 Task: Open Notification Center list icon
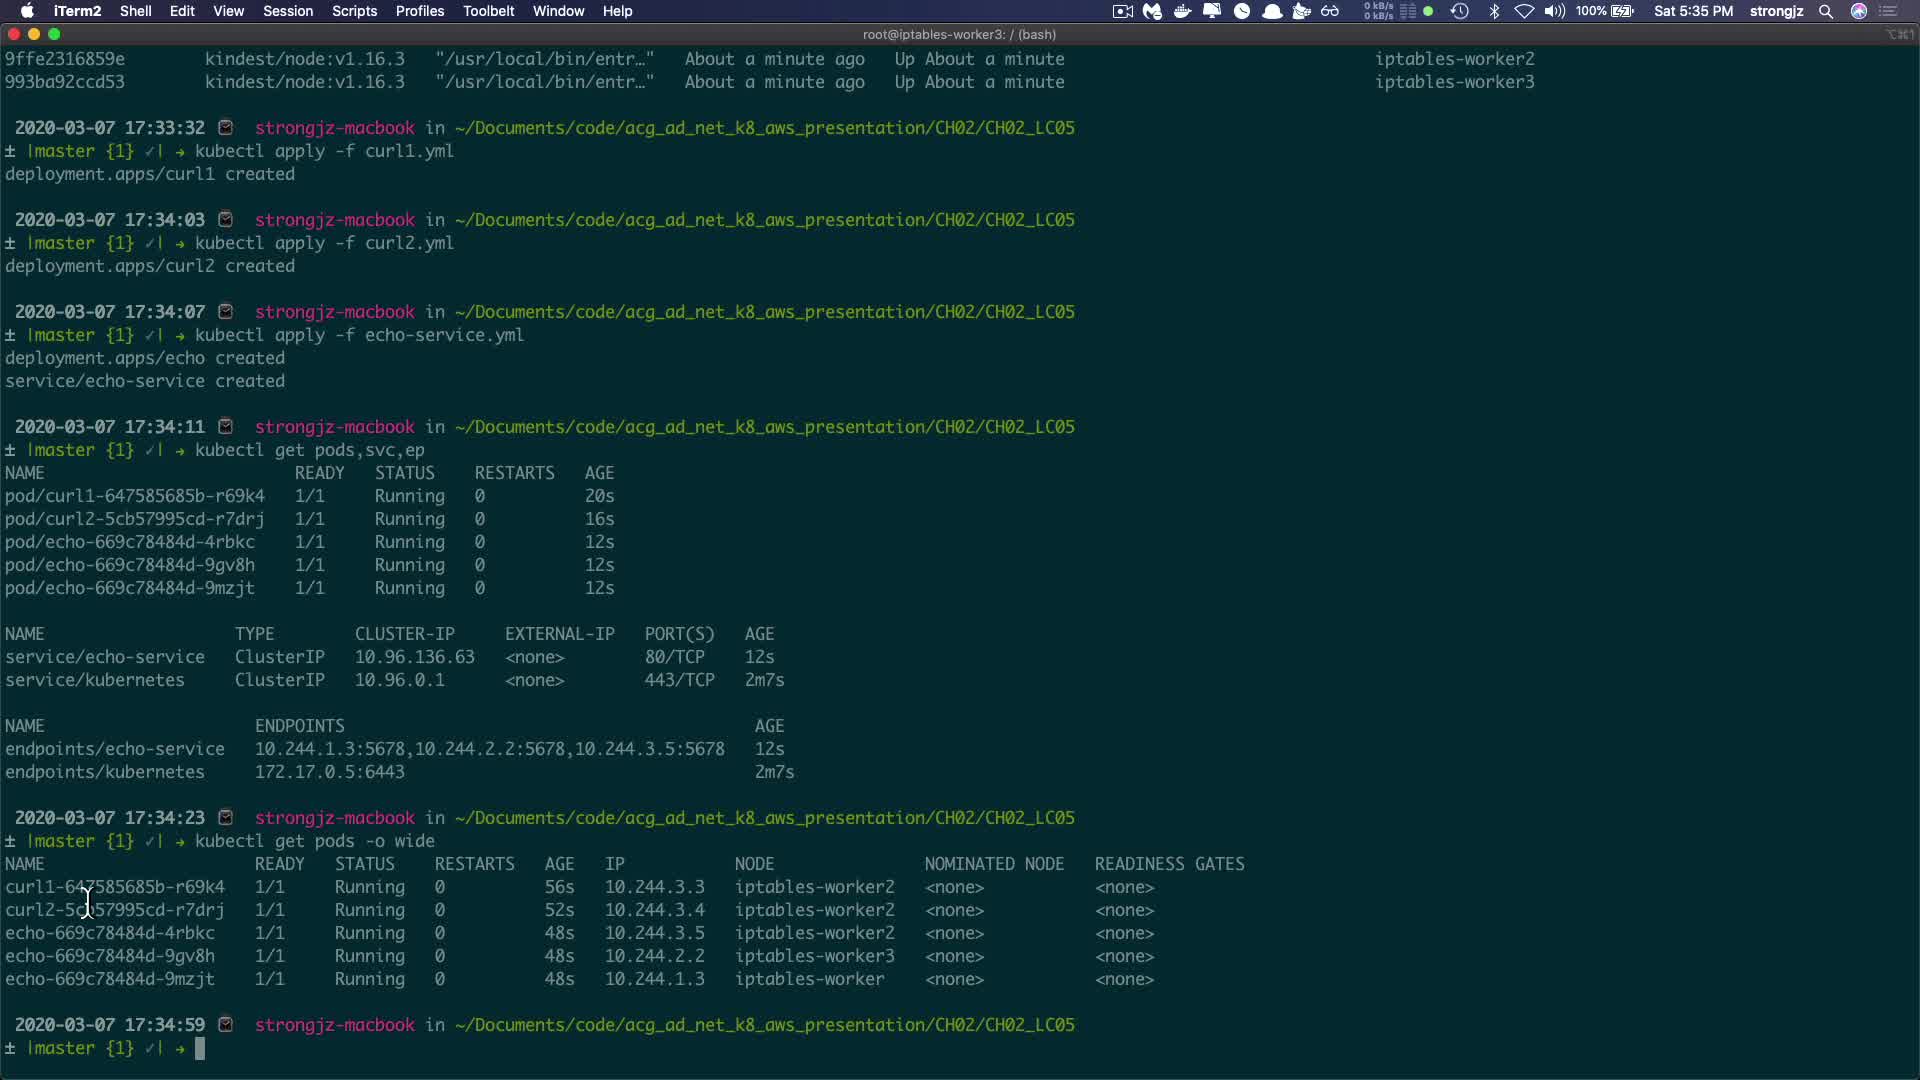tap(1889, 11)
